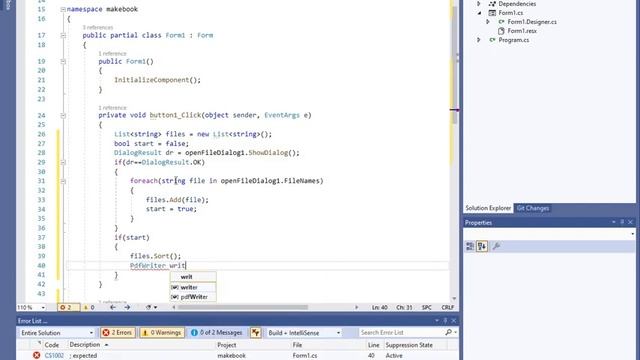Viewport: 640px width, 360px height.
Task: Collapse the Form1 class block
Action: pos(63,36)
